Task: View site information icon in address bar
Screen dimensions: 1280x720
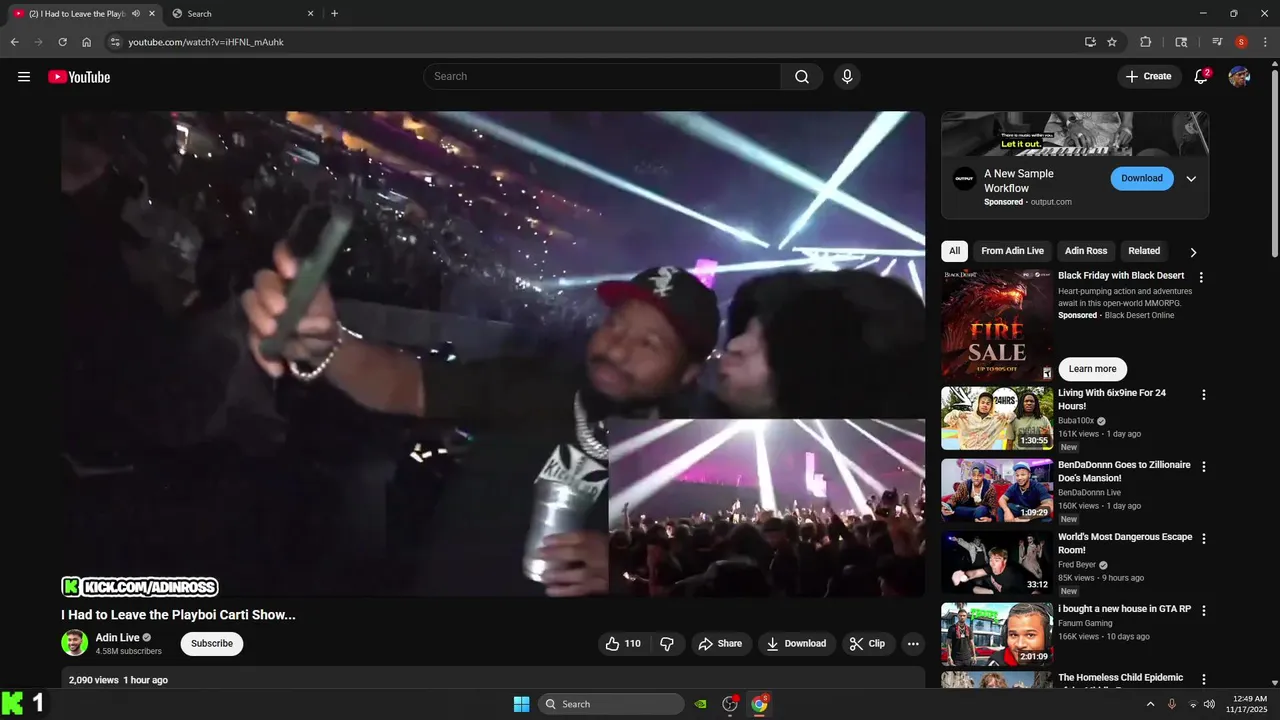Action: coord(115,42)
